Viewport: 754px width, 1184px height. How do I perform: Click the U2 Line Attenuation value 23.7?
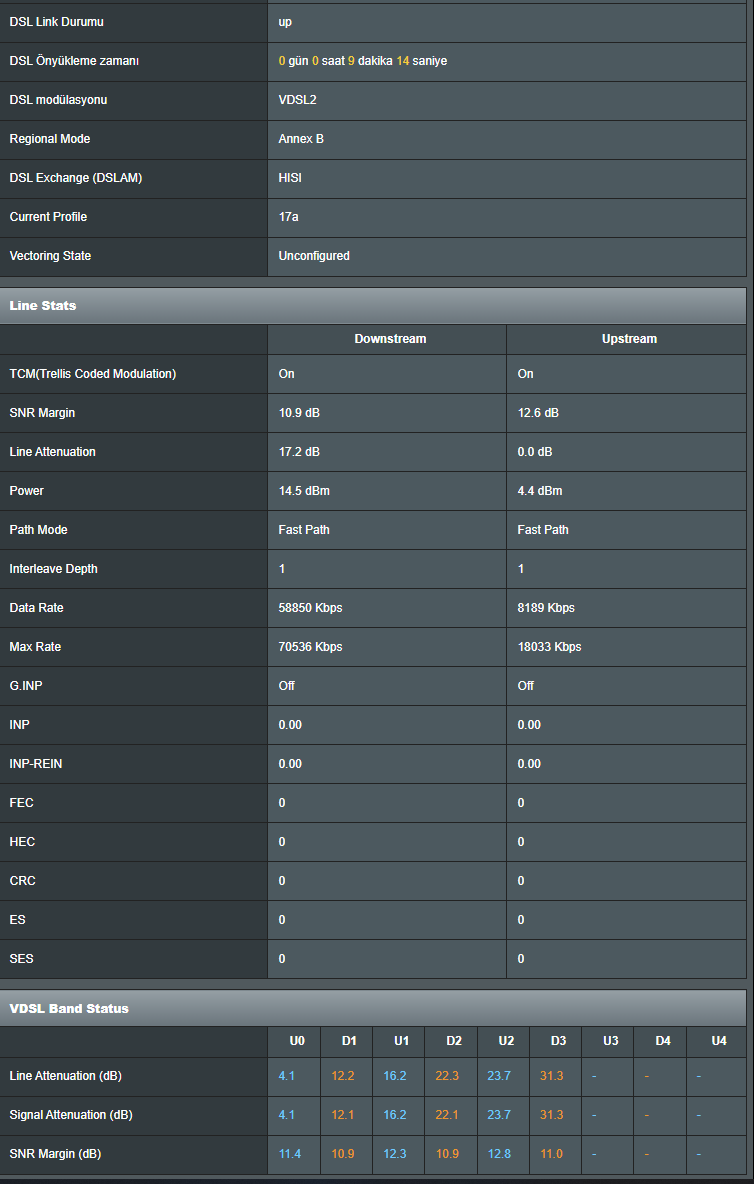499,1076
